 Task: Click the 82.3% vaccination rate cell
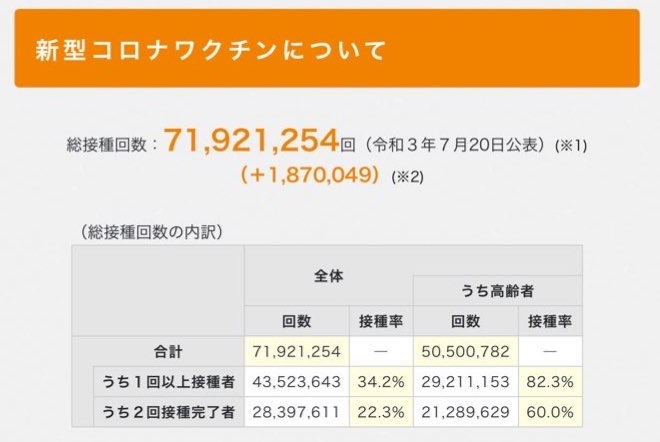tap(549, 381)
